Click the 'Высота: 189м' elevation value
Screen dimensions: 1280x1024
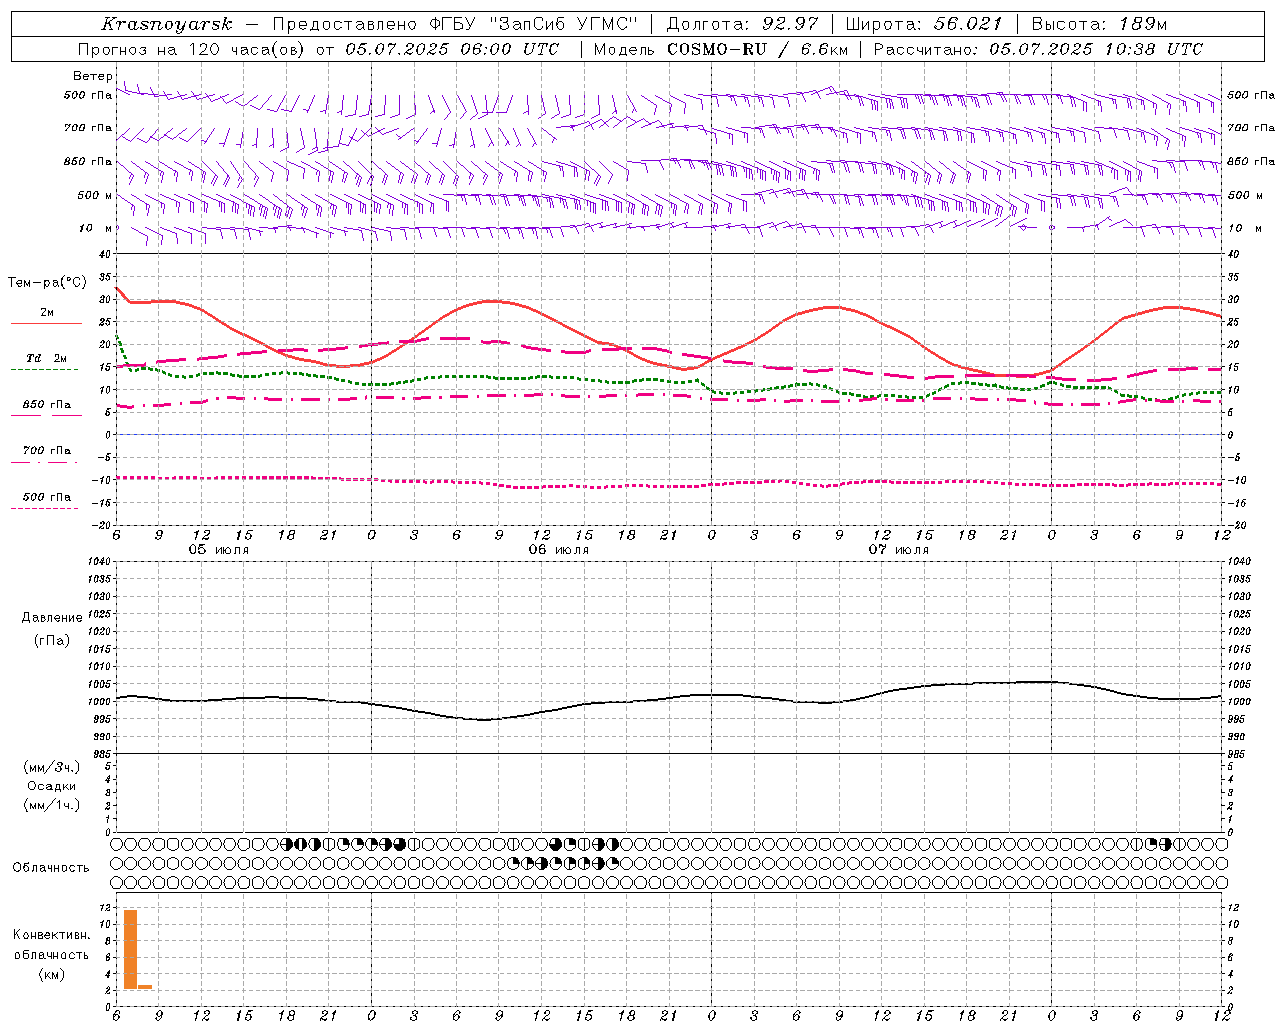[1099, 24]
